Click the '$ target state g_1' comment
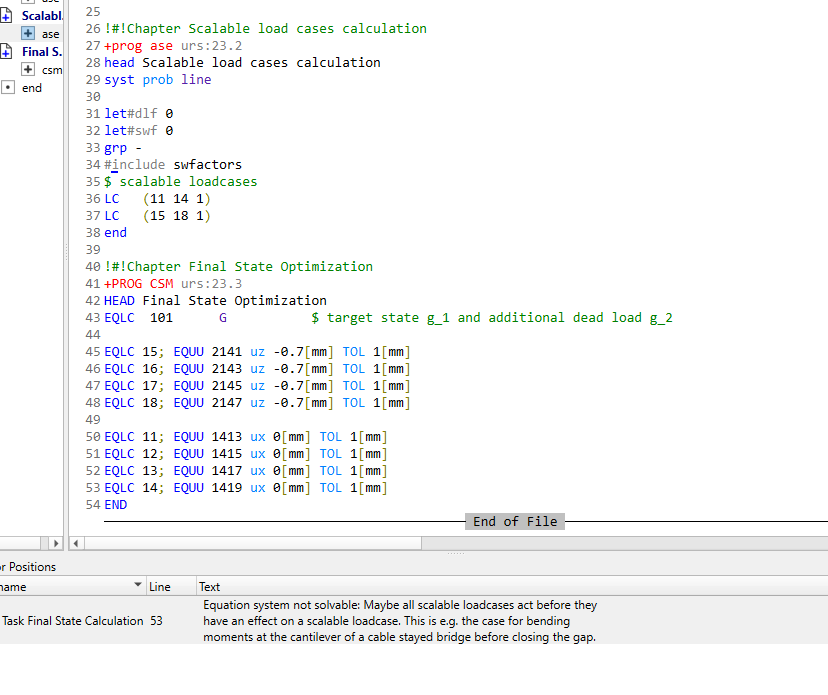Image resolution: width=828 pixels, height=695 pixels. click(492, 317)
